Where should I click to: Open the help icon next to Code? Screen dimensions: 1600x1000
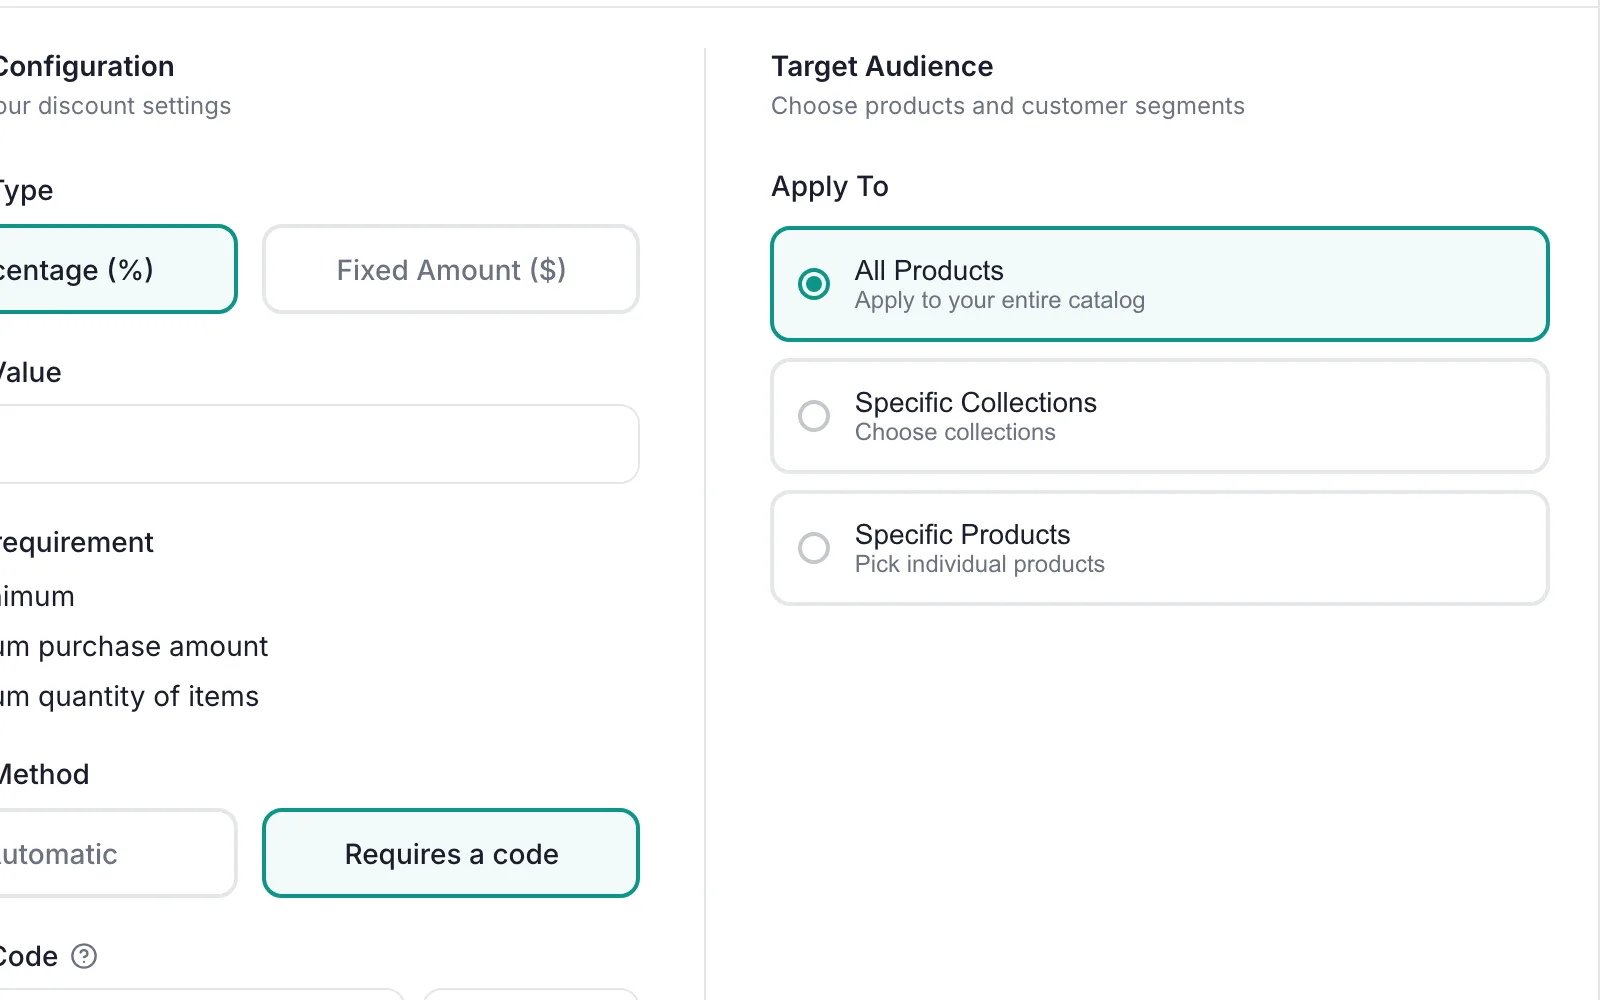point(85,957)
